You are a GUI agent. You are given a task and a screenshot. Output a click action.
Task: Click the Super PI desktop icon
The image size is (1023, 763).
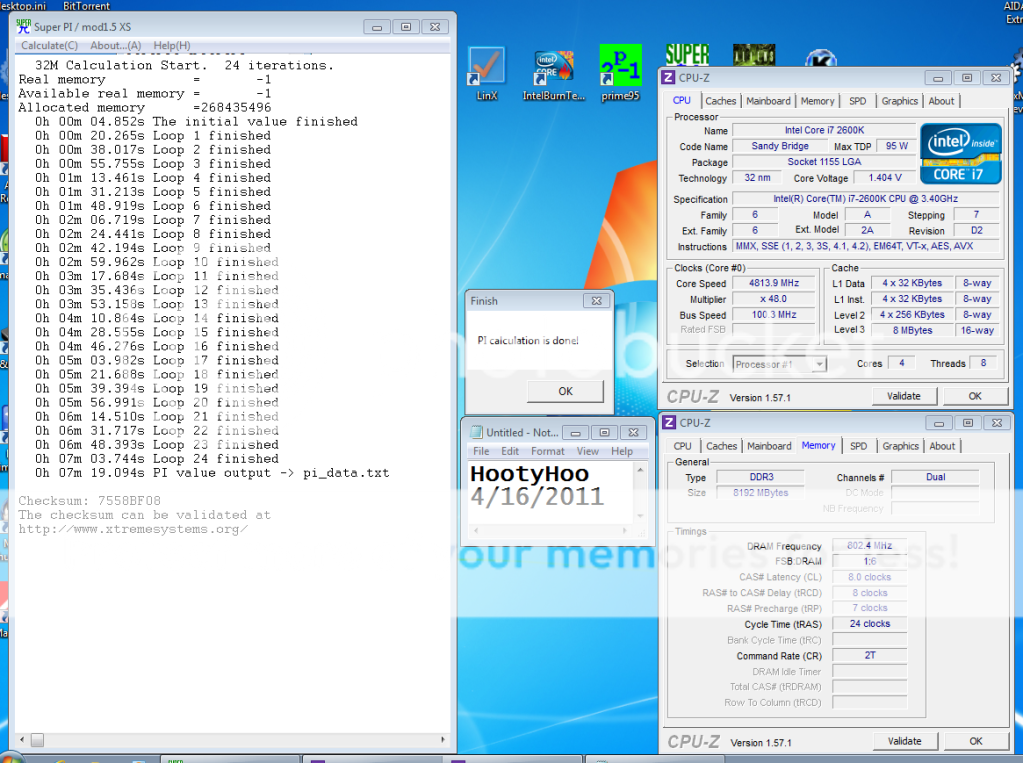pos(687,55)
